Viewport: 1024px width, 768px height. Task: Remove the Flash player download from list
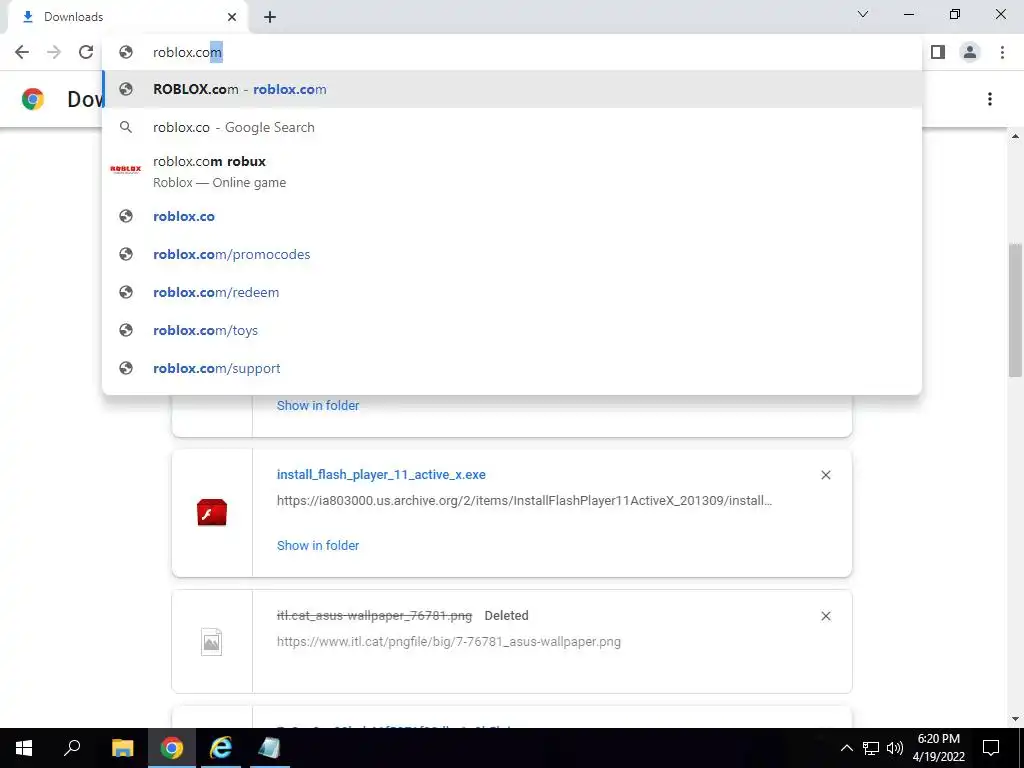(825, 475)
